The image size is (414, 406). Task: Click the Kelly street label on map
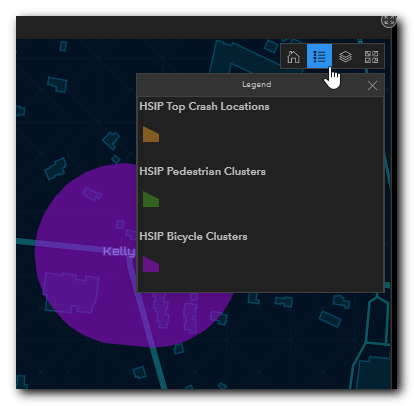tap(119, 251)
